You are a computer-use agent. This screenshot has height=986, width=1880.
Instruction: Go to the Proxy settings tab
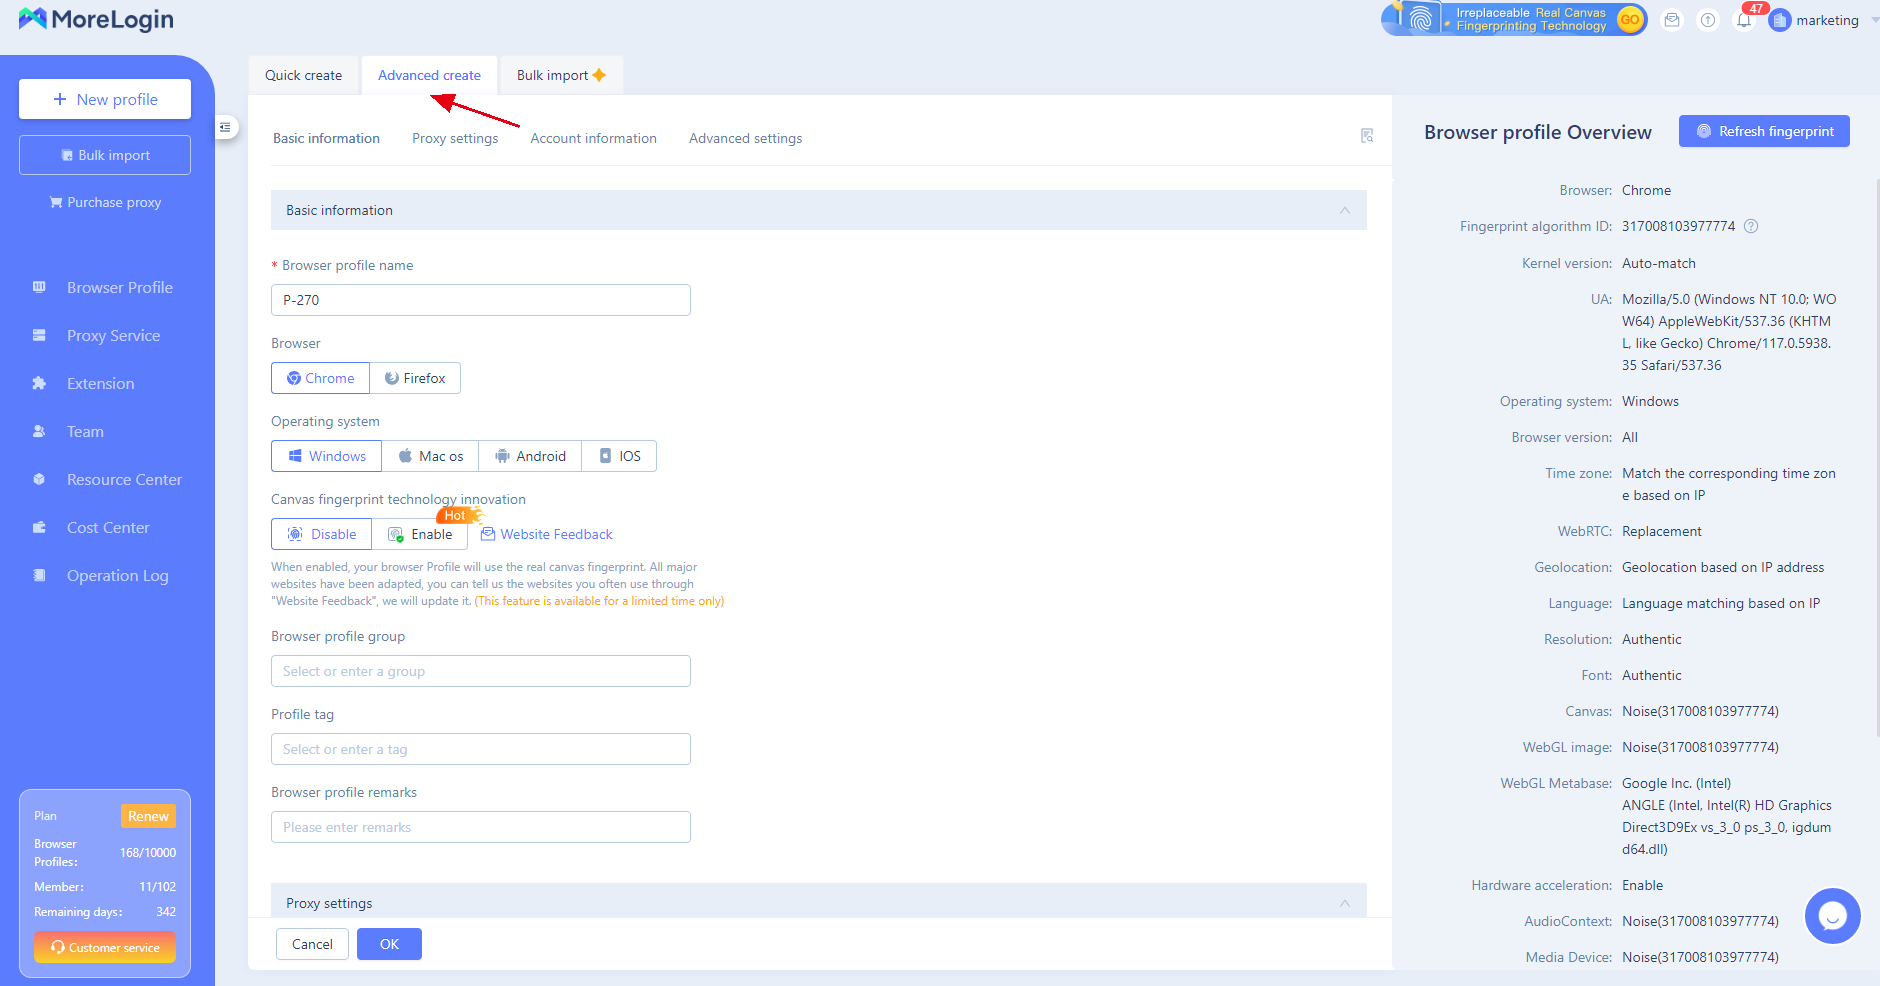coord(455,138)
